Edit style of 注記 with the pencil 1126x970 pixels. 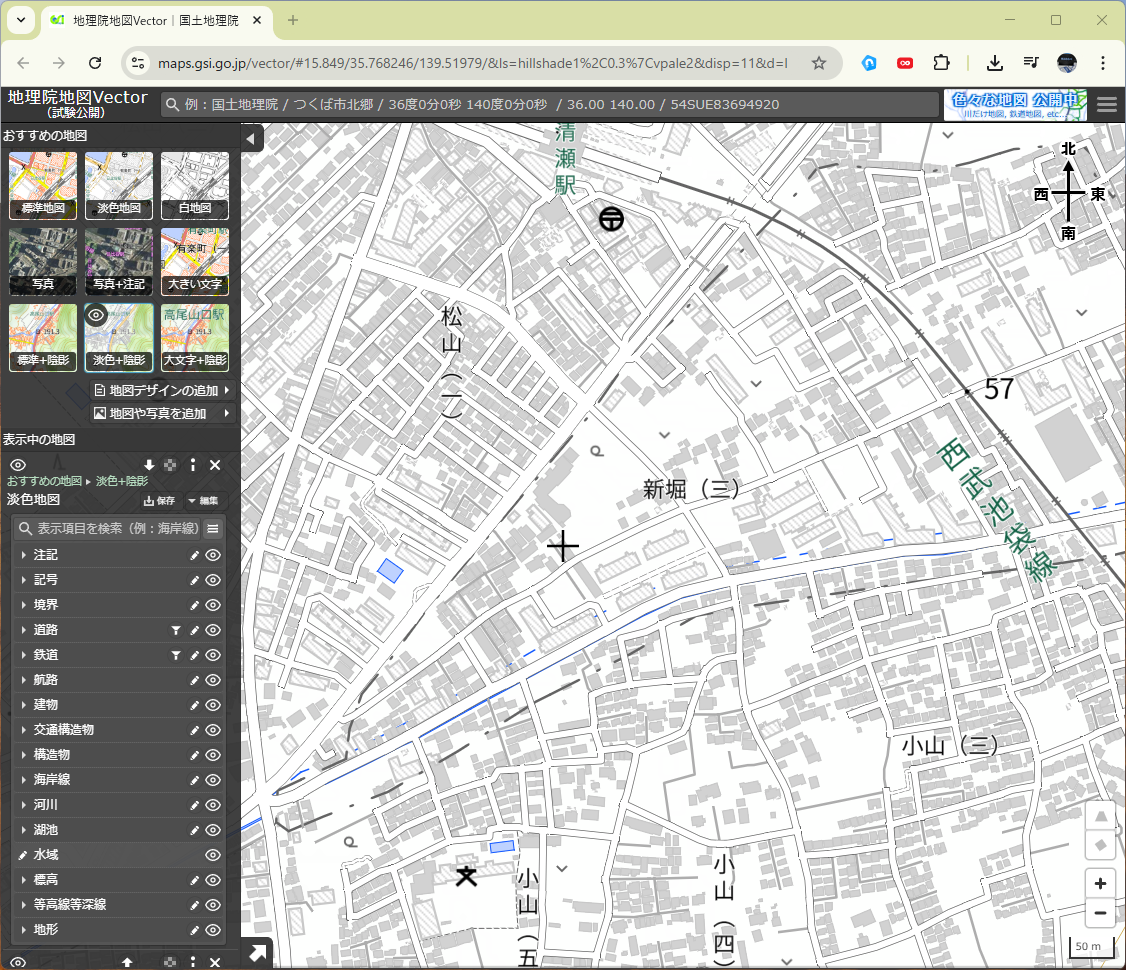point(194,555)
